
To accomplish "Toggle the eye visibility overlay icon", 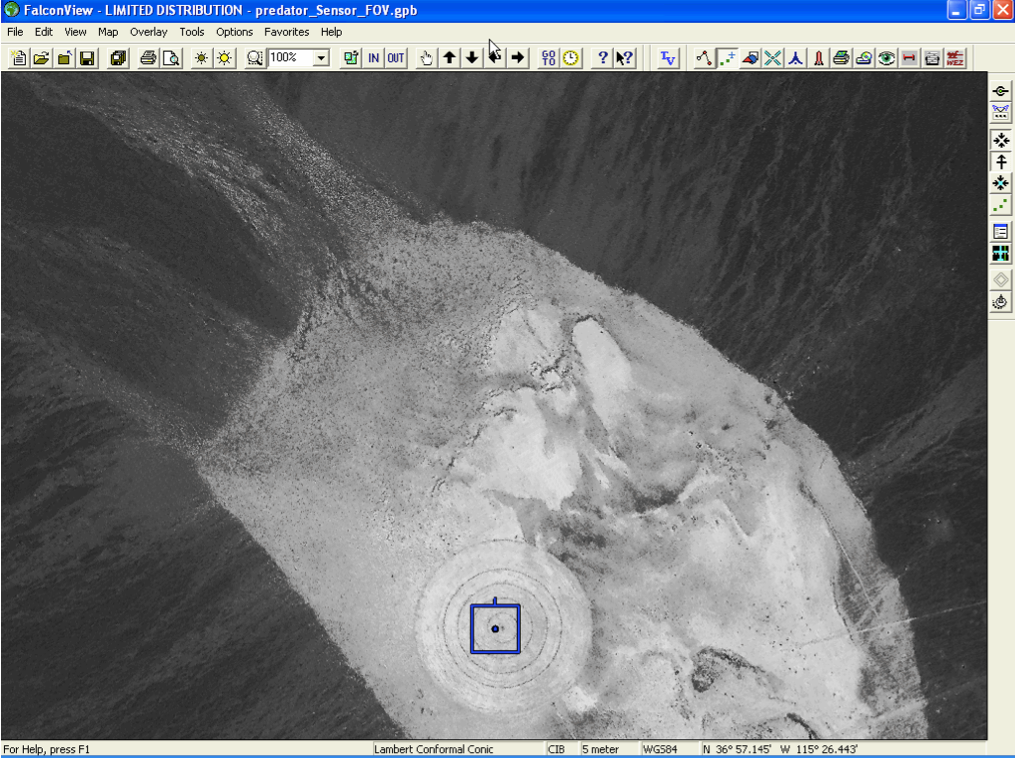I will click(886, 58).
